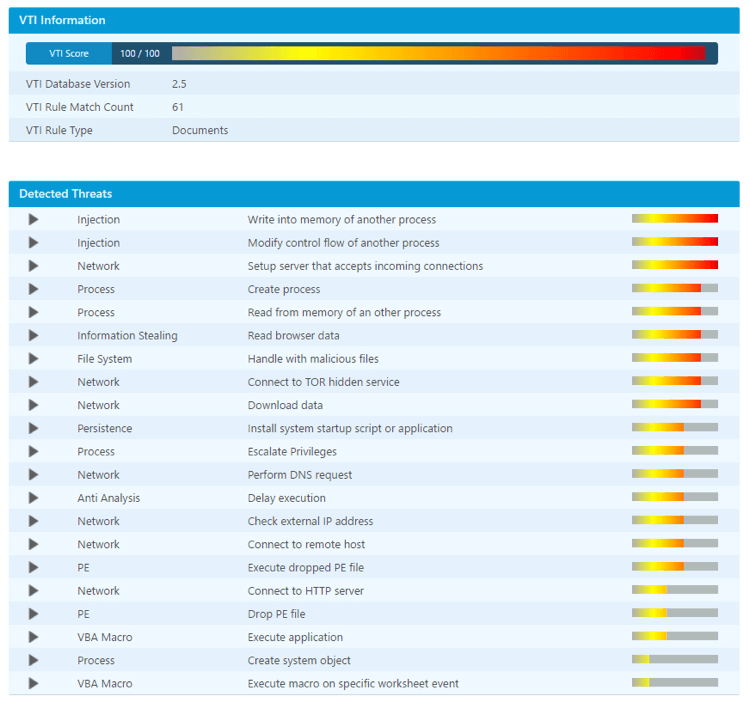This screenshot has height=703, width=750.
Task: Expand the 'Write into memory of another process' row
Action: (33, 220)
